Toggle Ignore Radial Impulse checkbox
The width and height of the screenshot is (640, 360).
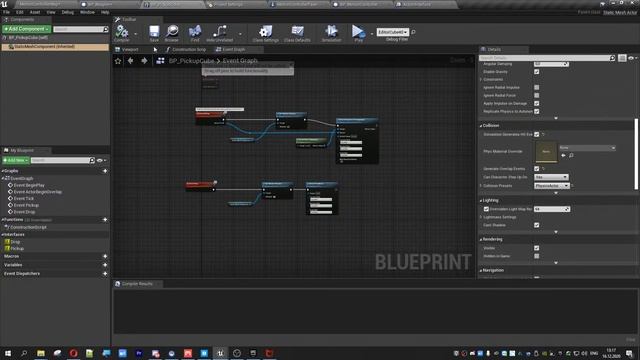[537, 87]
